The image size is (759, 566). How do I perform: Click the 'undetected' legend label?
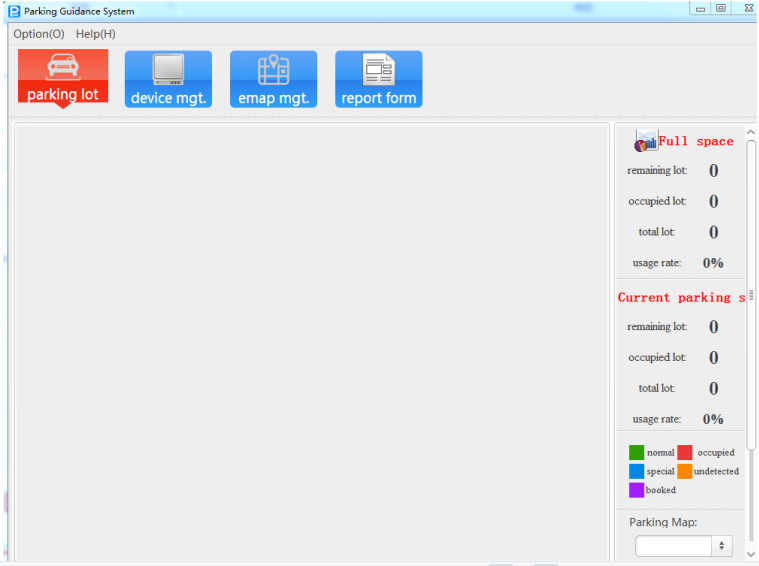pyautogui.click(x=716, y=471)
